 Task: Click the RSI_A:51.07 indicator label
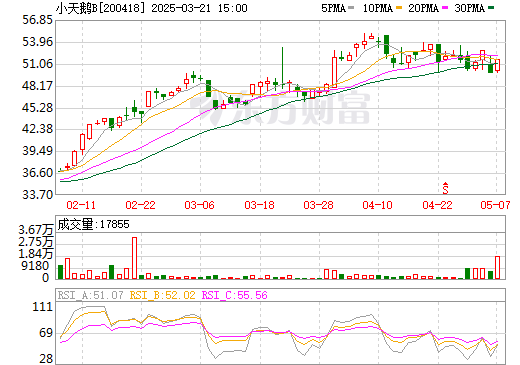click(x=90, y=295)
